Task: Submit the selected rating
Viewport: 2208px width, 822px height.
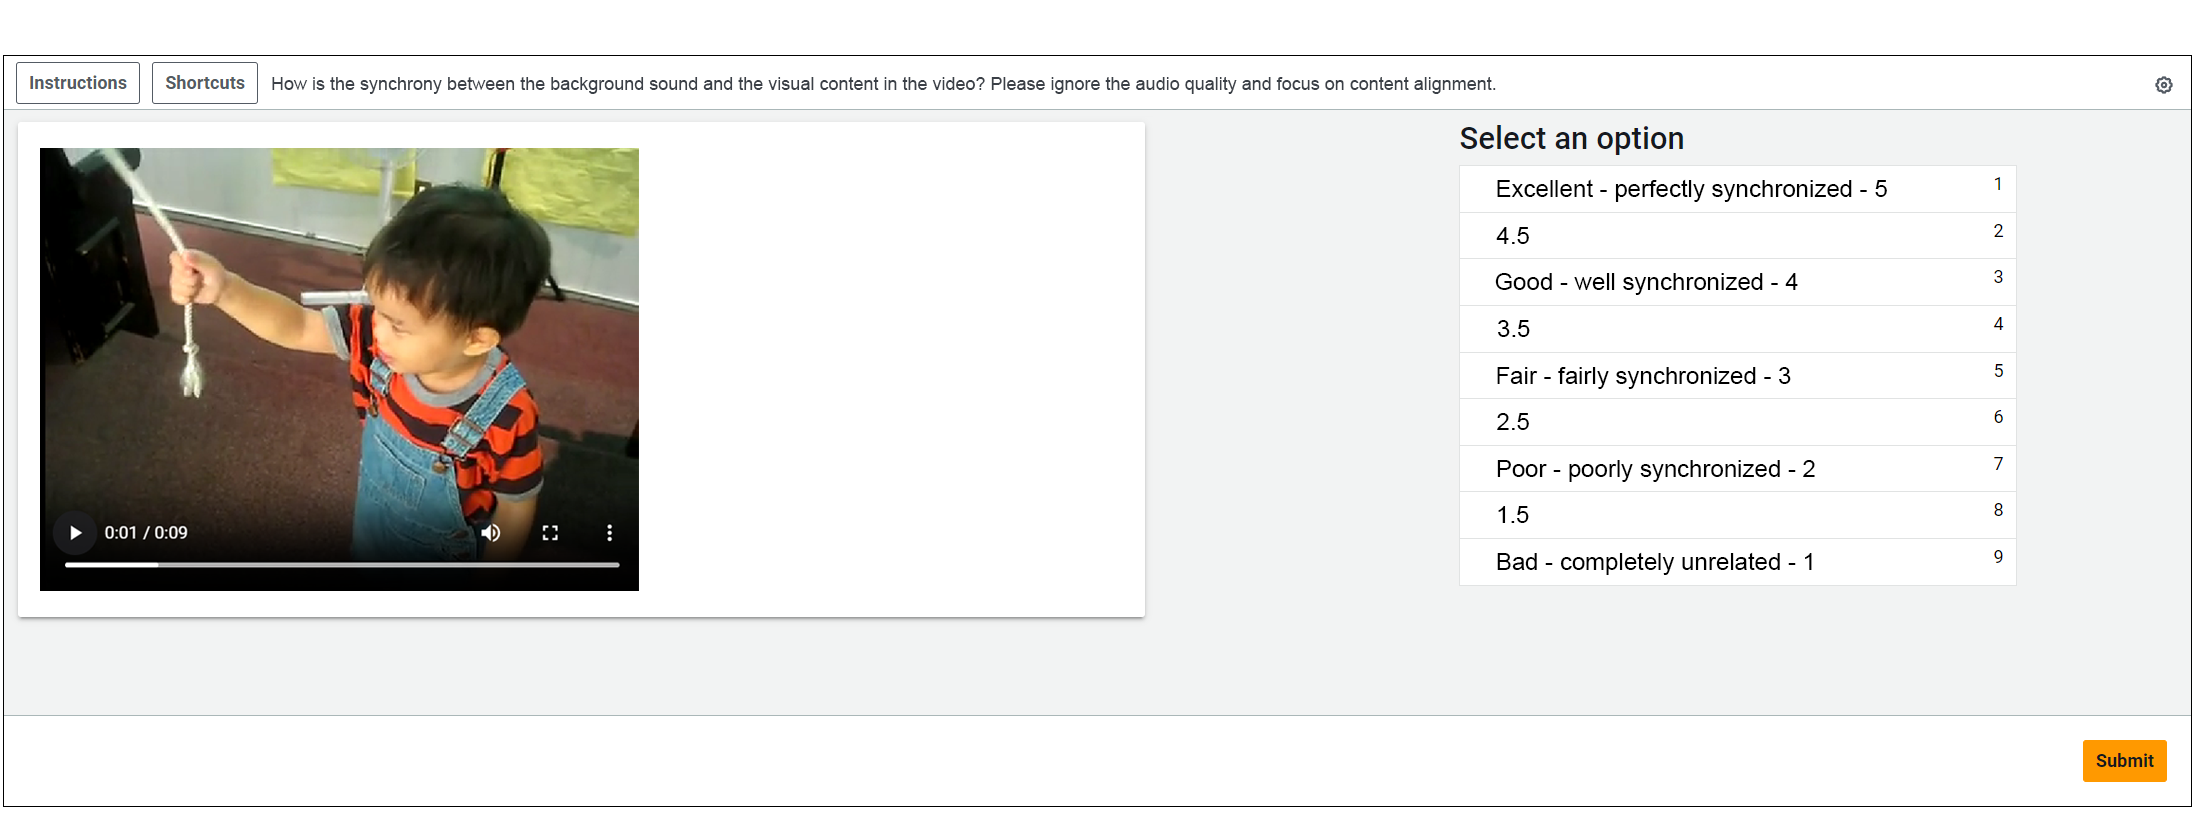Action: click(x=2124, y=761)
